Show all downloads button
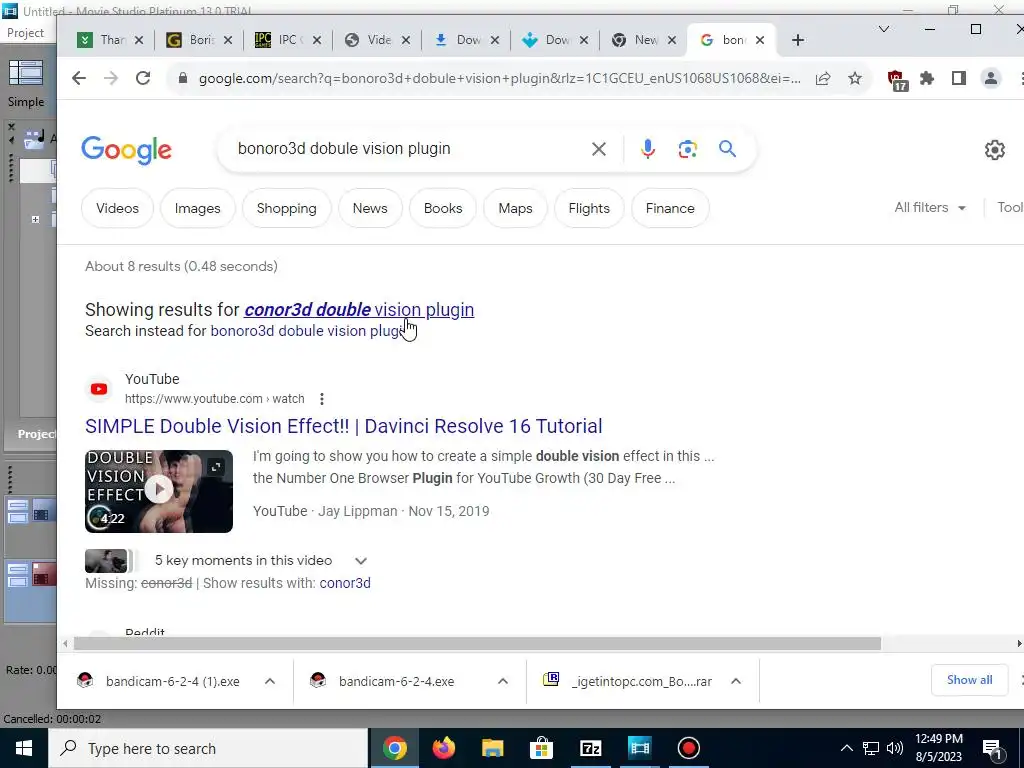Screen dimensions: 1024x768 [969, 680]
